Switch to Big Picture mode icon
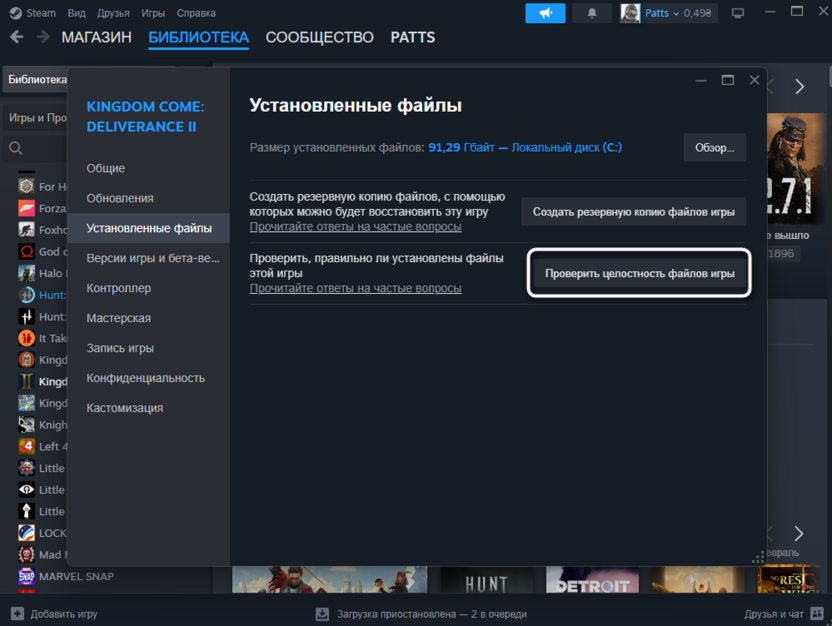This screenshot has width=832, height=626. [x=738, y=13]
